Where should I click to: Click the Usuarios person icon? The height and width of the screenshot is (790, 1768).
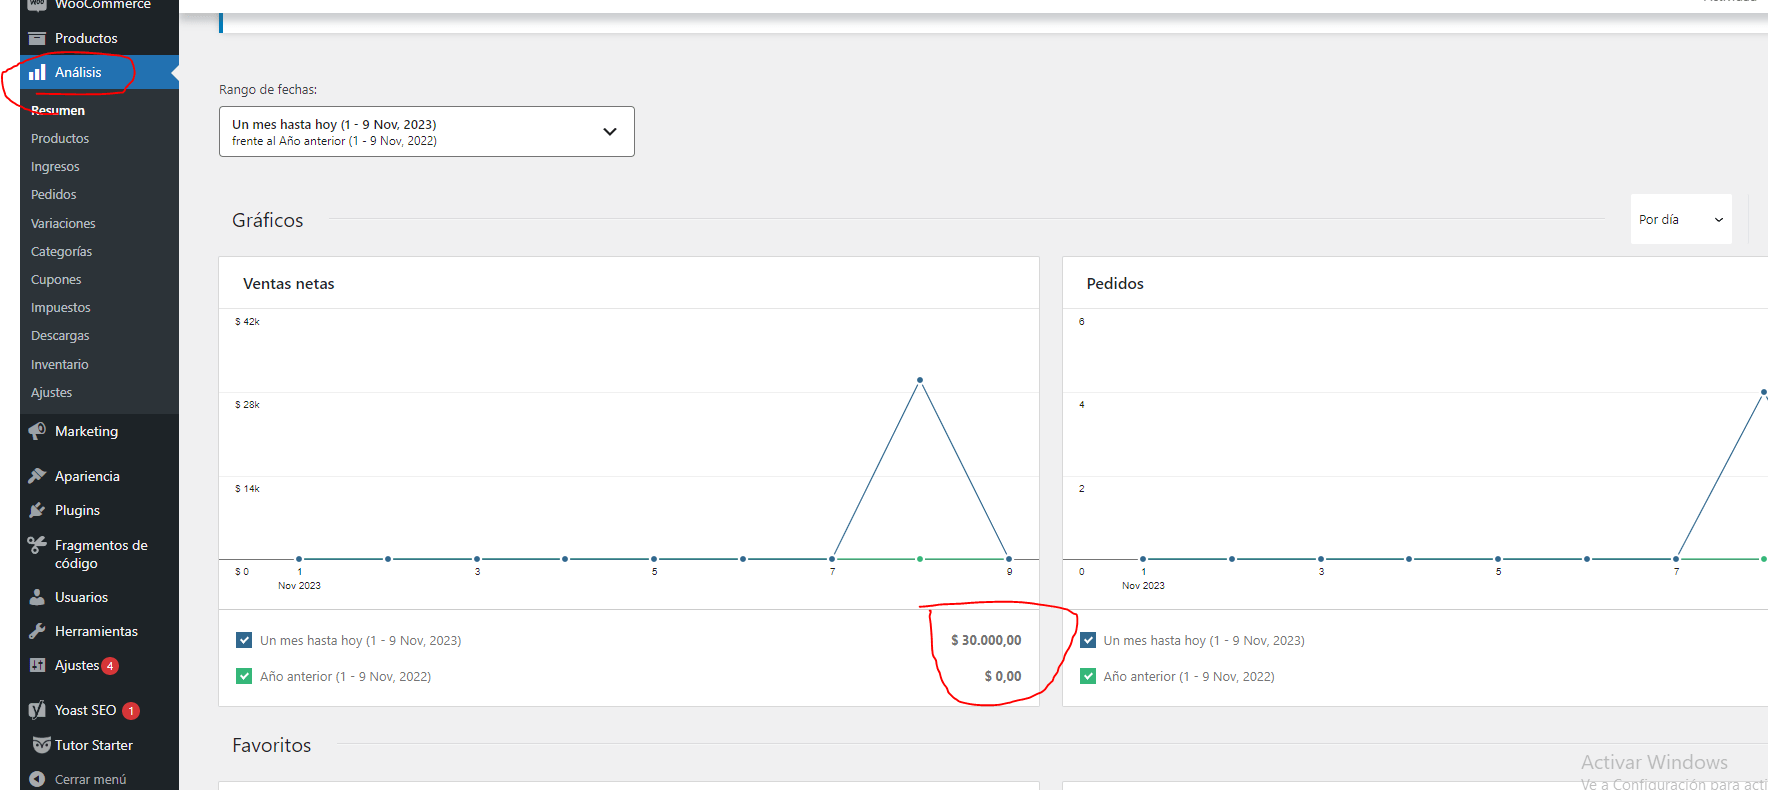37,597
